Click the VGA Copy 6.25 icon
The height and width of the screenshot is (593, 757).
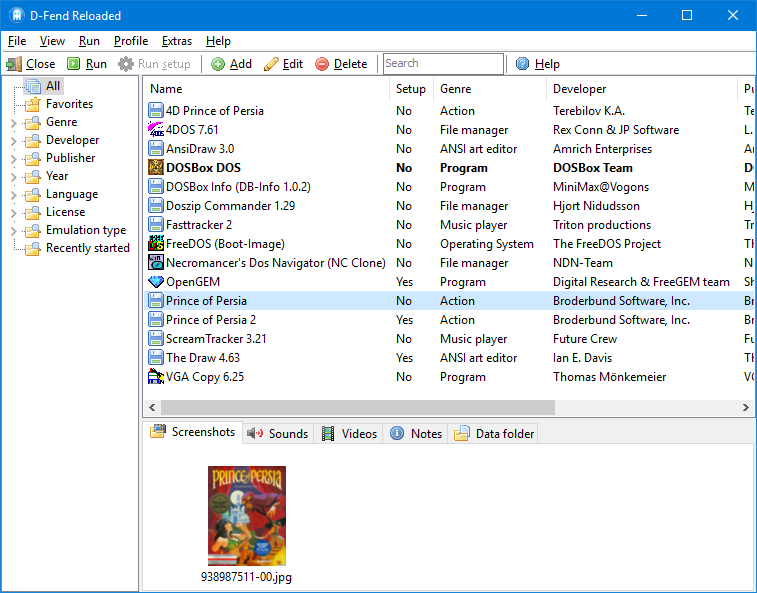point(156,377)
